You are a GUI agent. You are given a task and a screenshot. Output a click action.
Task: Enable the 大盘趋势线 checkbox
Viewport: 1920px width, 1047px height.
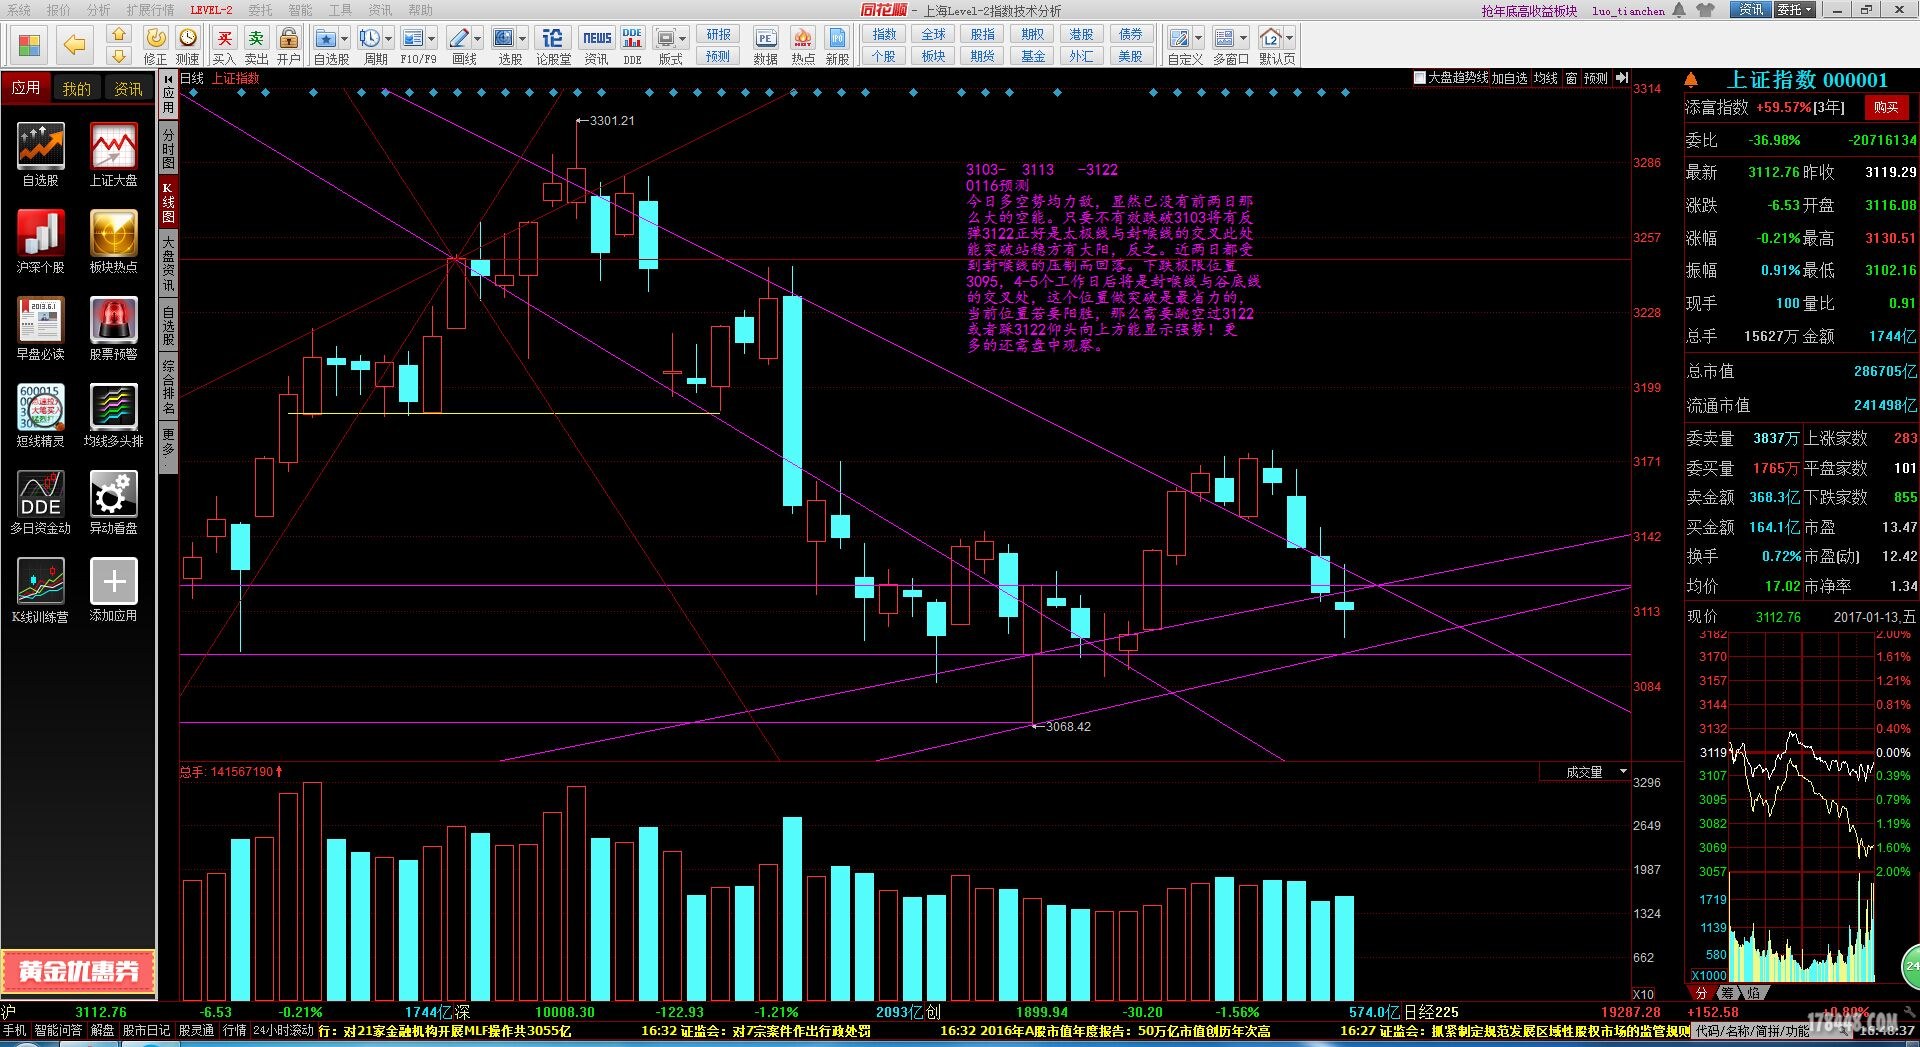[x=1419, y=78]
